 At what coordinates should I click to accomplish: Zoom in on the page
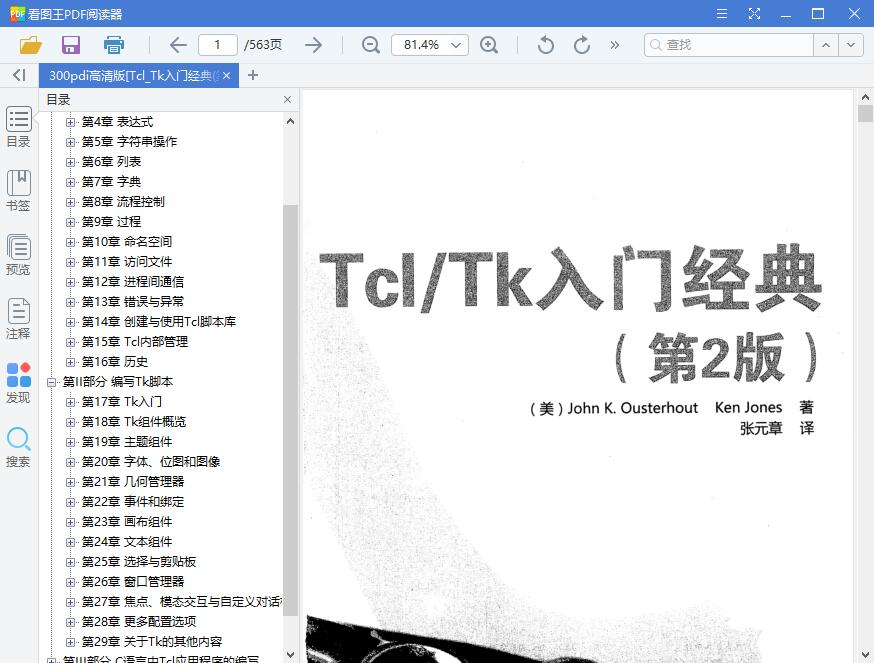(x=489, y=45)
